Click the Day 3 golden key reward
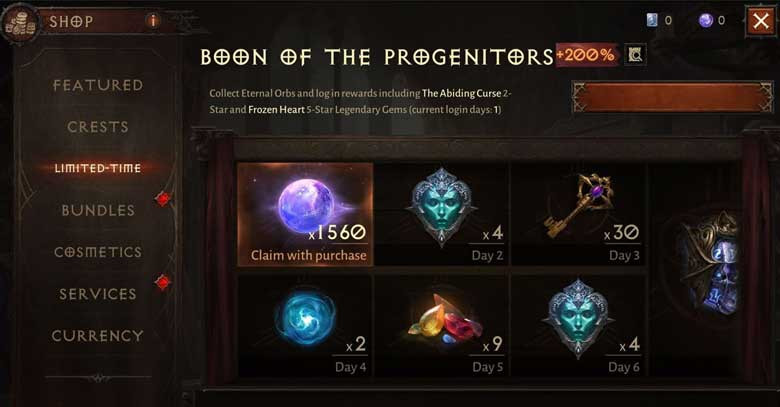The height and width of the screenshot is (407, 780). pyautogui.click(x=579, y=205)
